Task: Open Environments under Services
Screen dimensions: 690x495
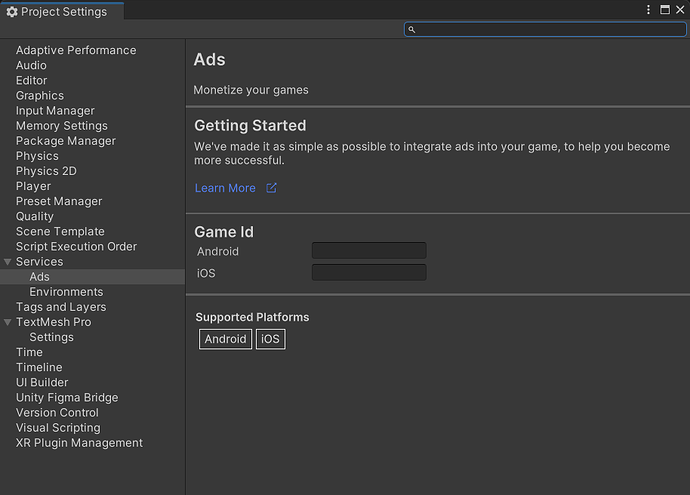Action: click(x=66, y=292)
